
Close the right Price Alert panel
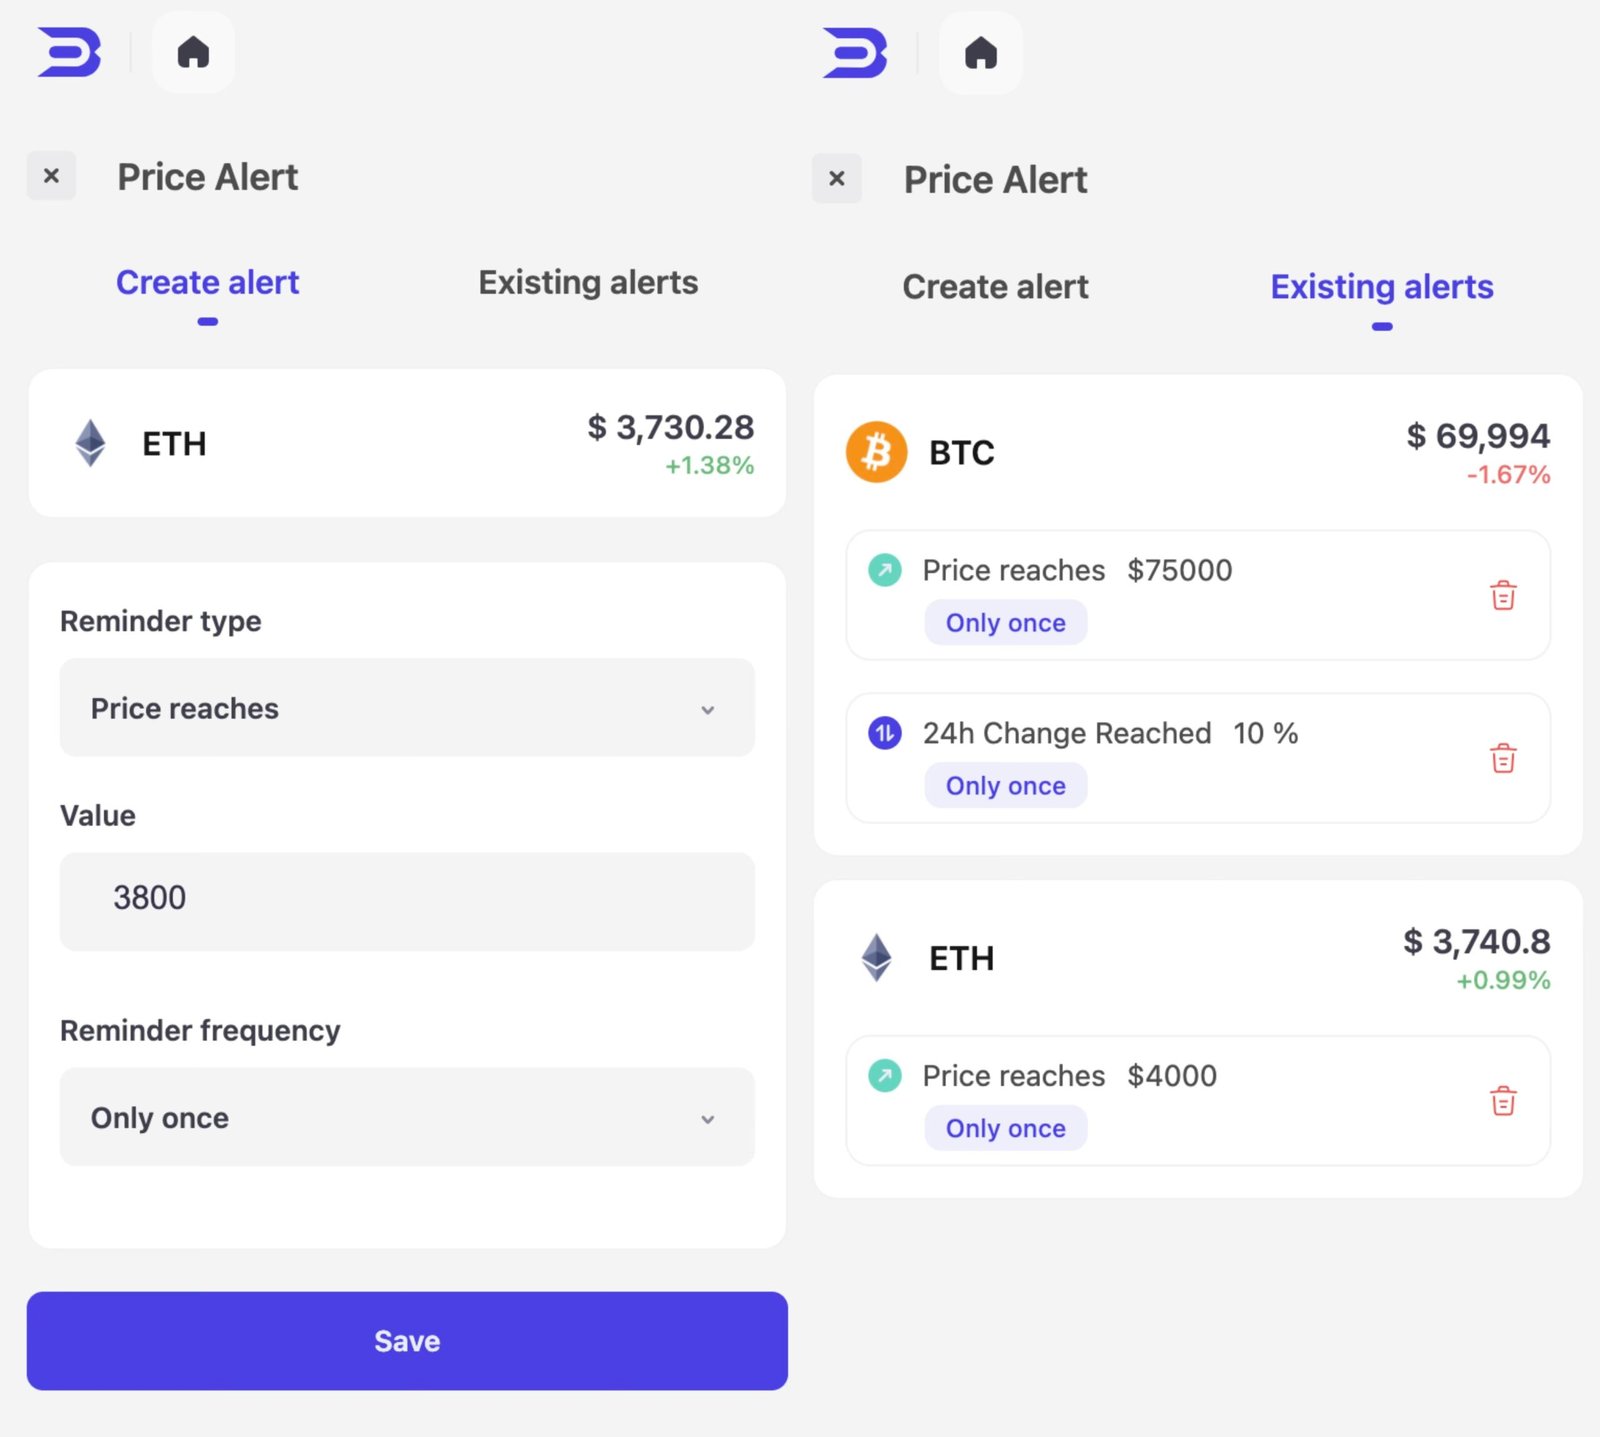(x=837, y=179)
